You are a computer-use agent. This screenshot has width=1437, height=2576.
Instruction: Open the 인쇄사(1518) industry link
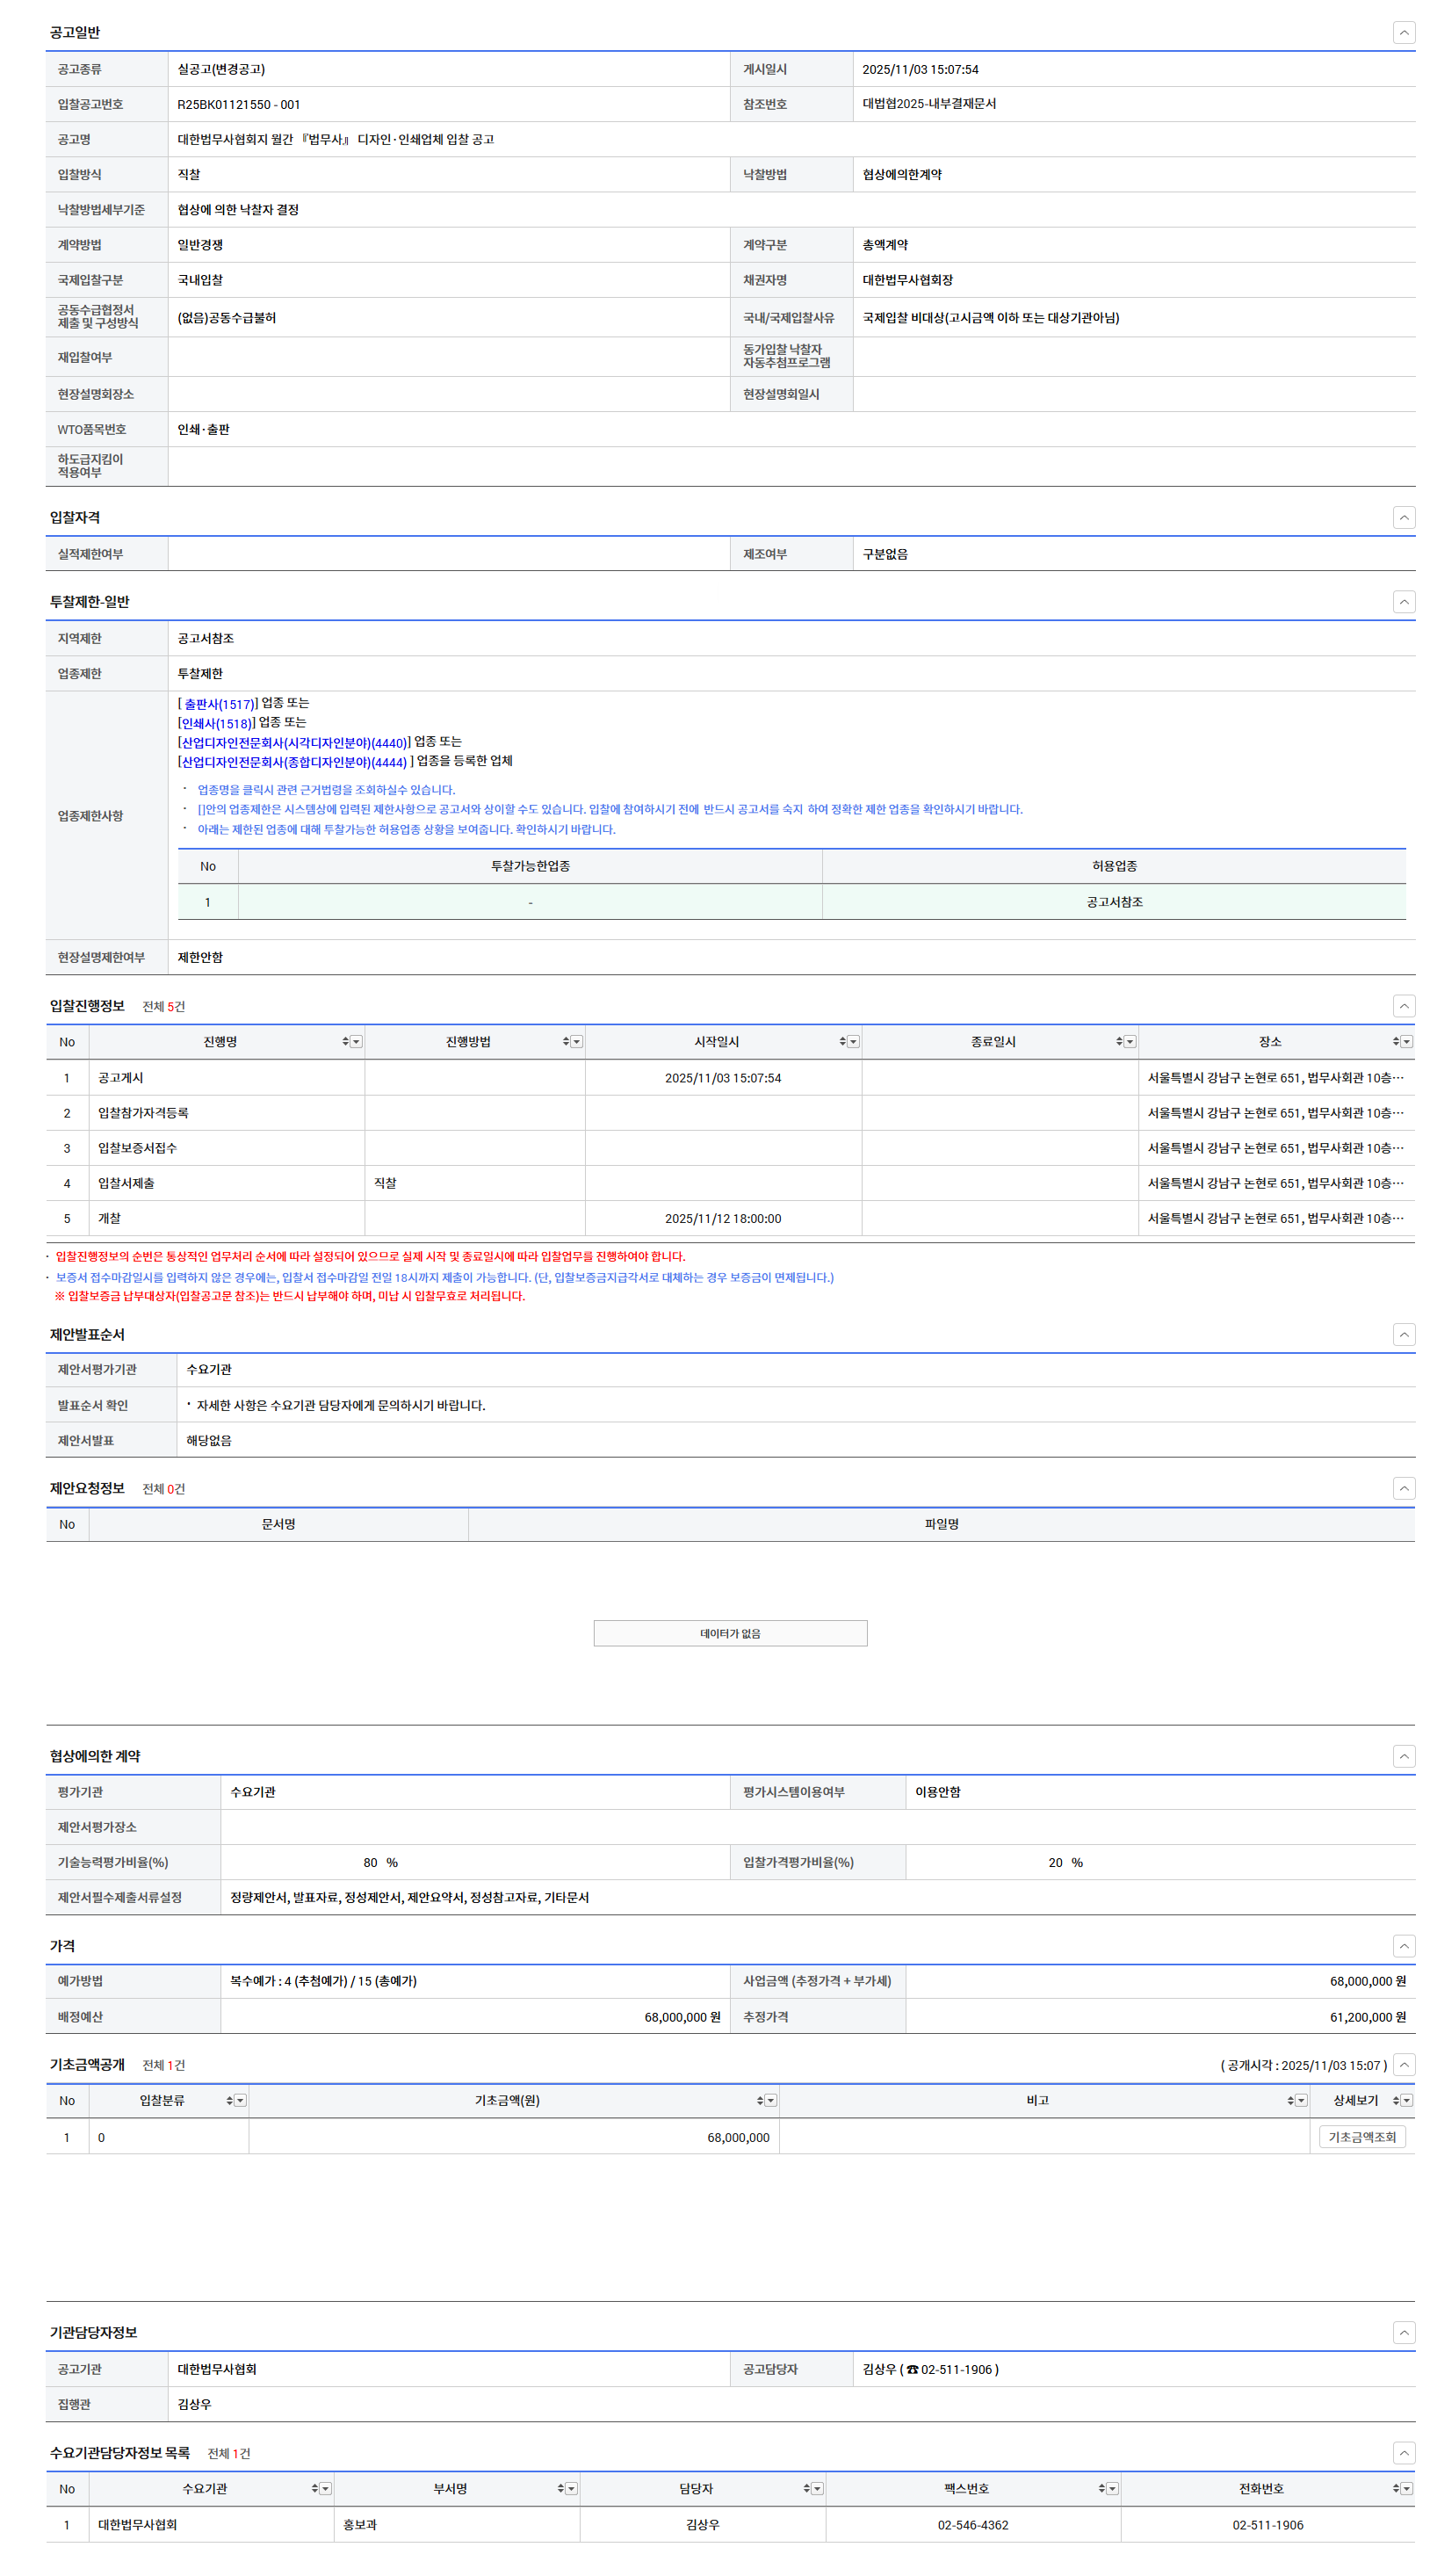coord(215,723)
